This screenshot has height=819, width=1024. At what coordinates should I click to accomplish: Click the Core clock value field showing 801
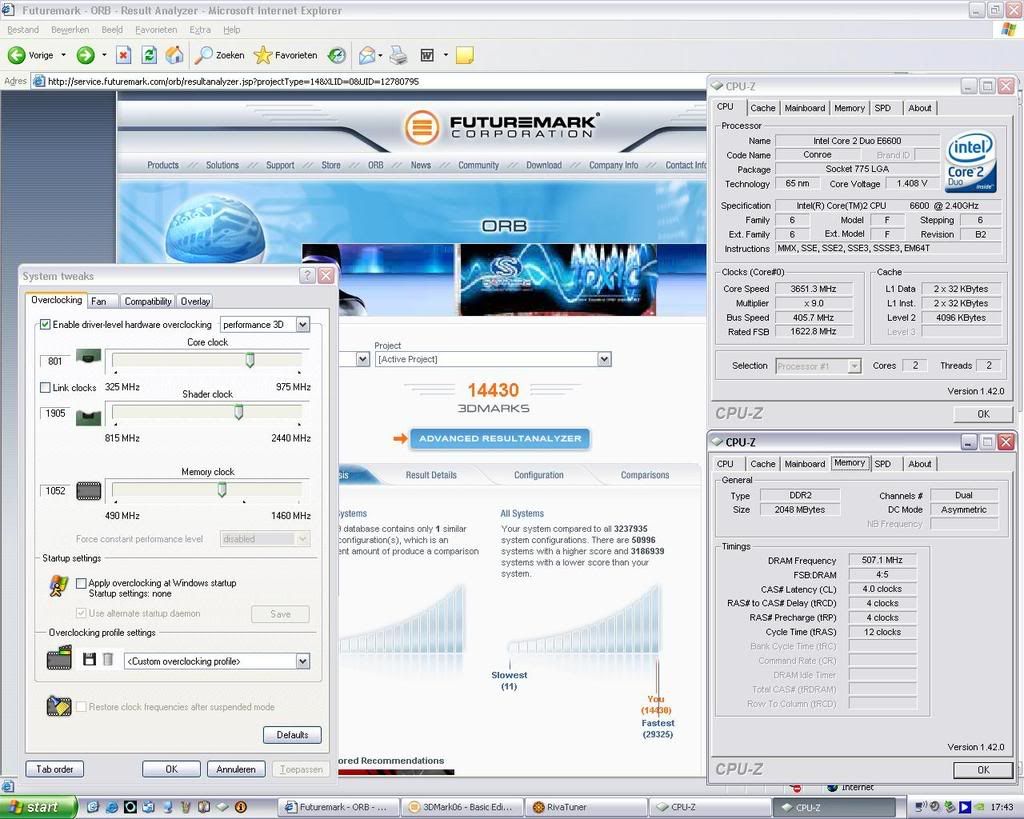(x=55, y=361)
